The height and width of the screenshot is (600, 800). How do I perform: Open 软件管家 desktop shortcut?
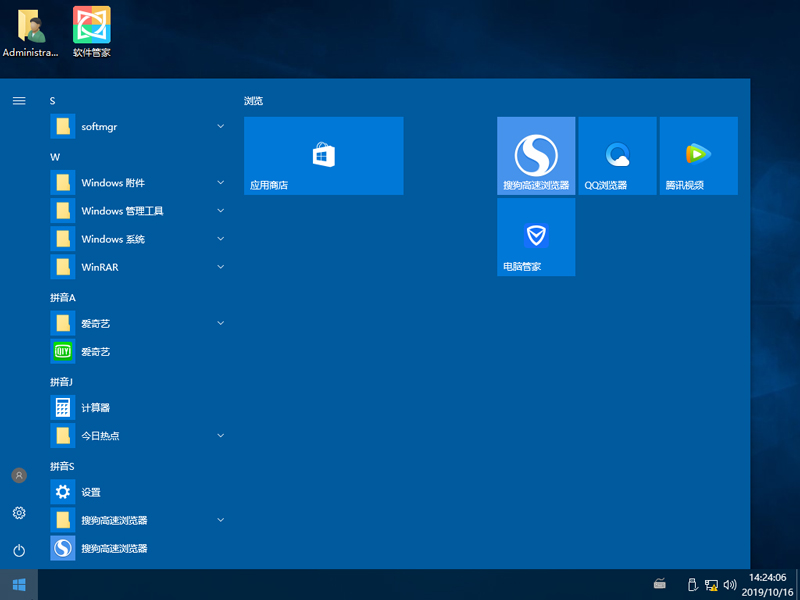click(x=92, y=32)
